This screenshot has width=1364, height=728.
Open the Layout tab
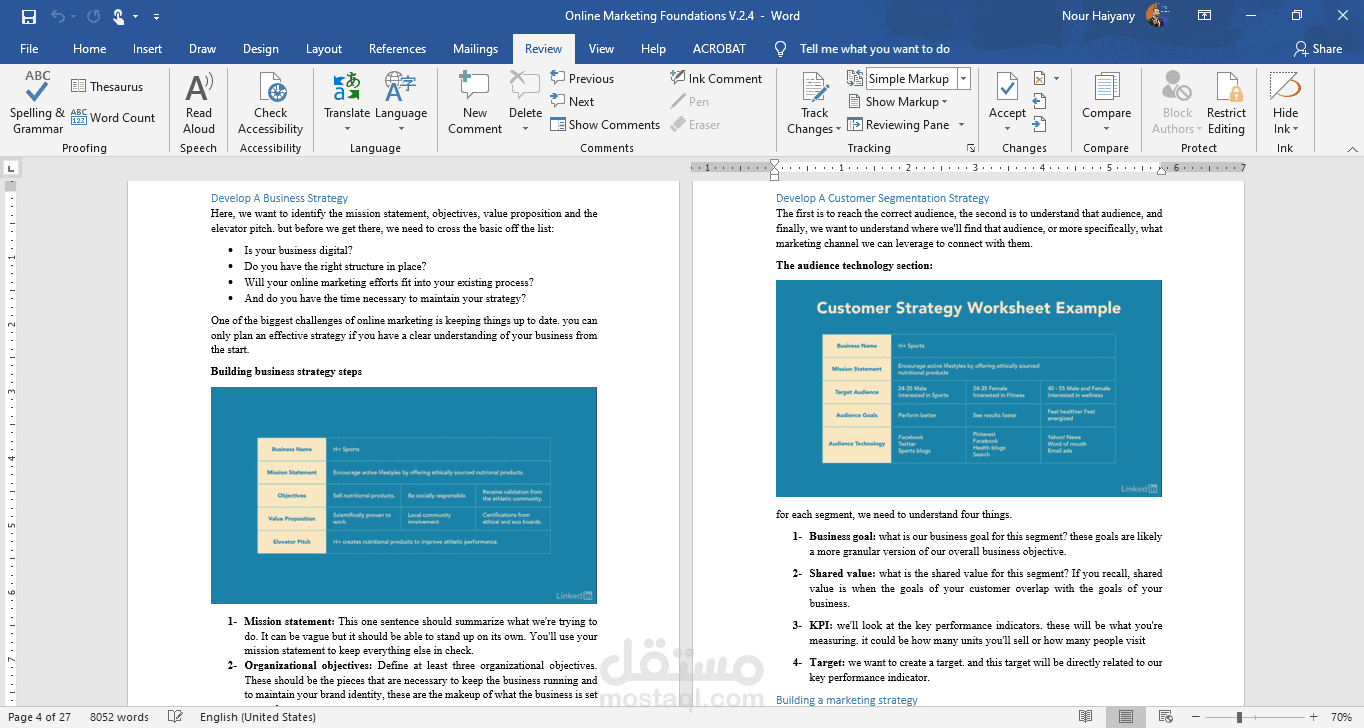click(x=324, y=49)
